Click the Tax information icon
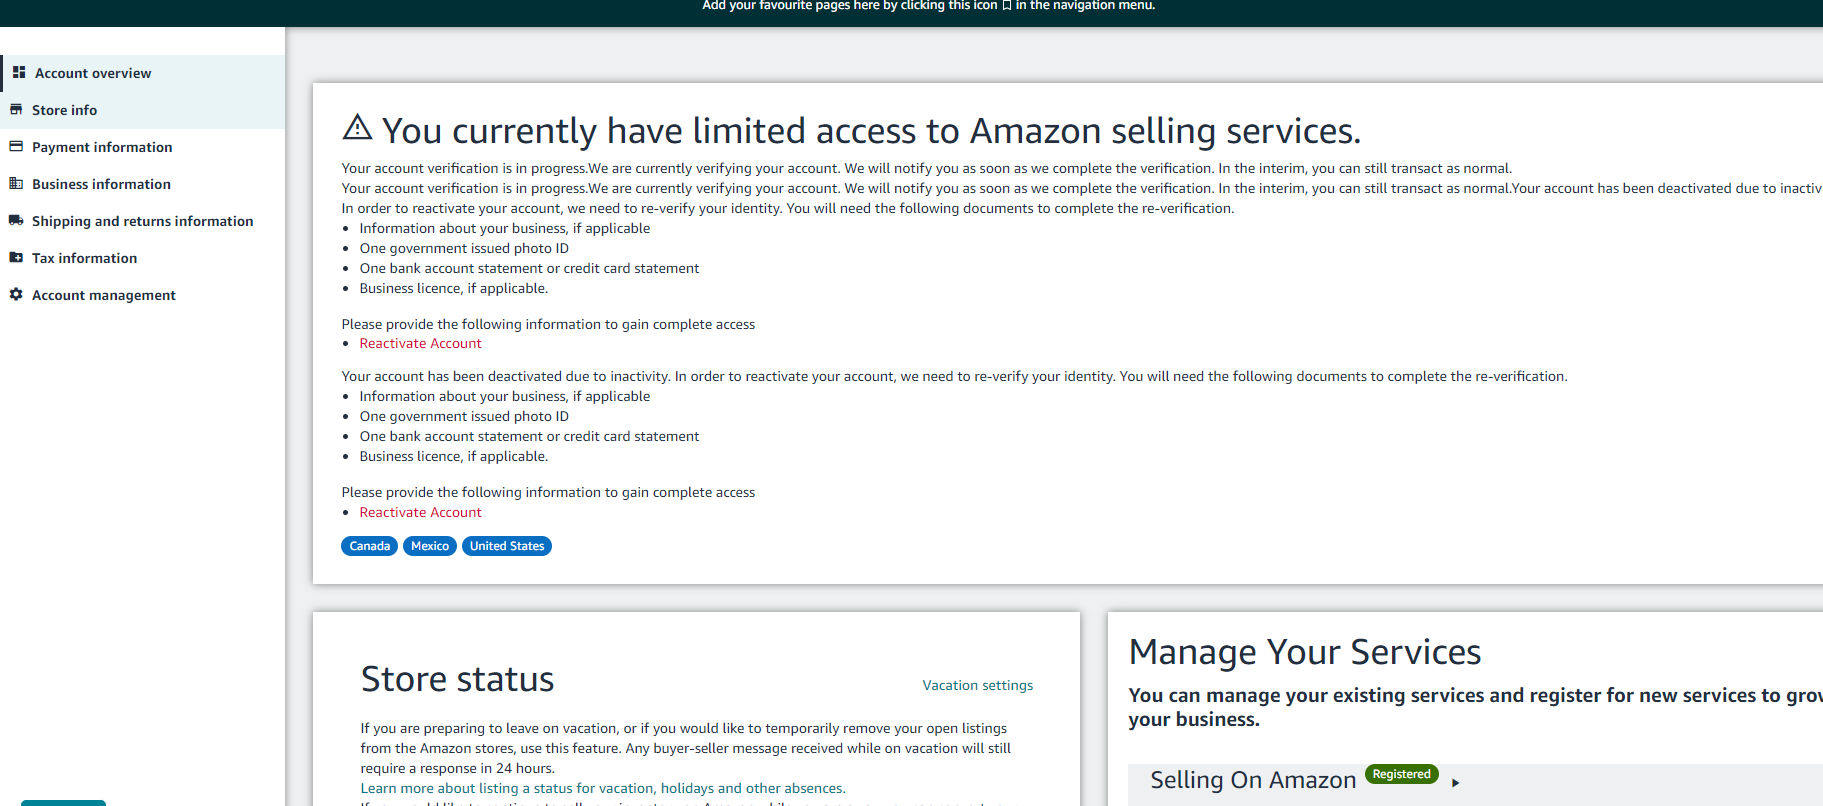This screenshot has height=806, width=1823. pyautogui.click(x=16, y=257)
